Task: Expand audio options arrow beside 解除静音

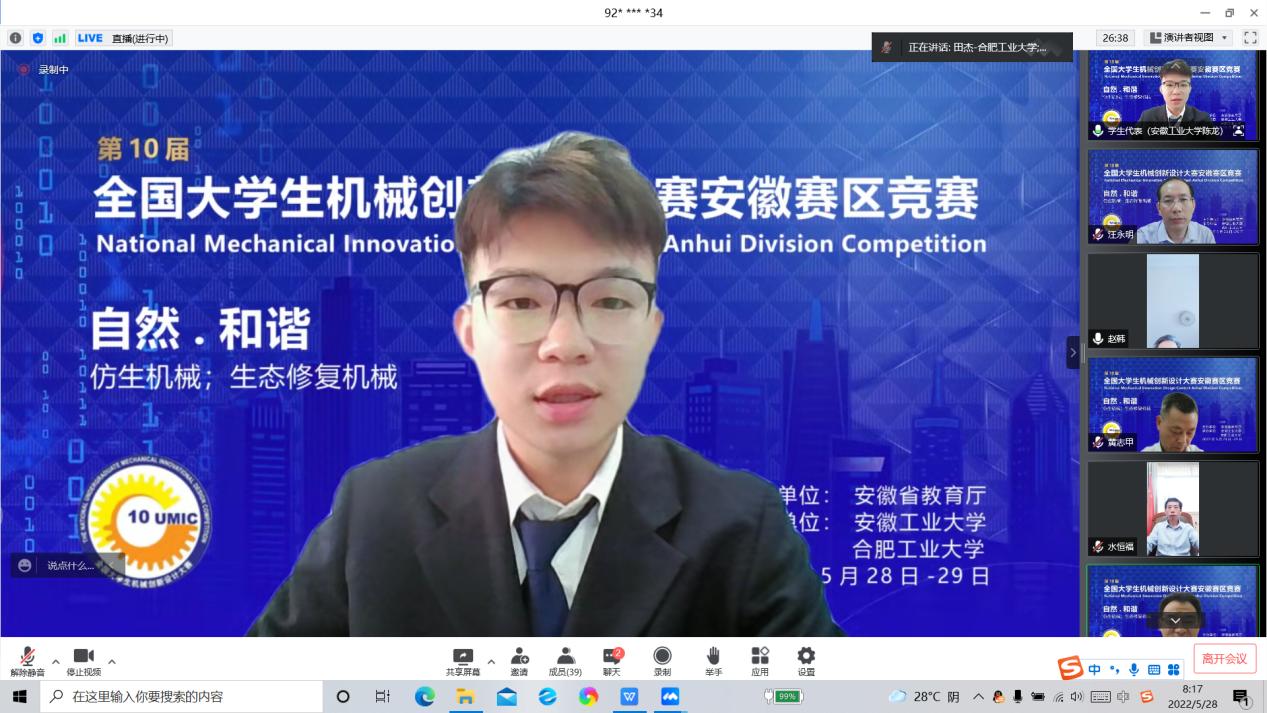Action: tap(56, 661)
